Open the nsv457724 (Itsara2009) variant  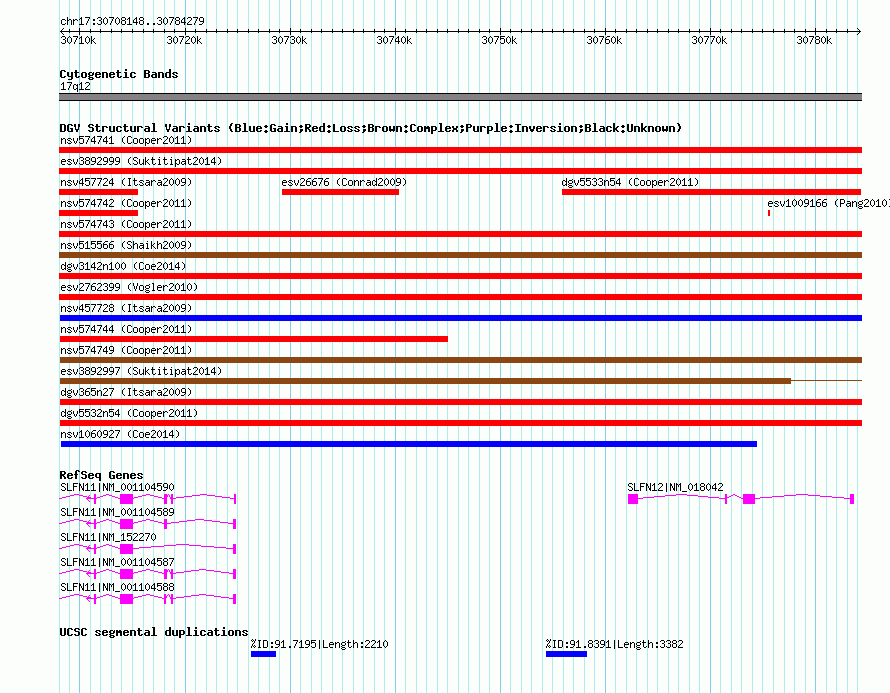tap(126, 182)
